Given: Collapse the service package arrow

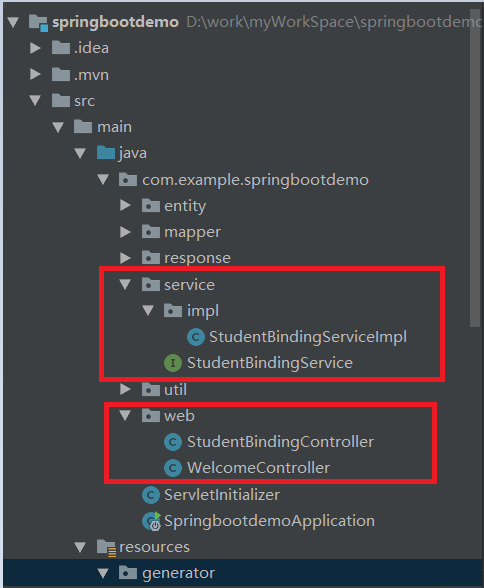Looking at the screenshot, I should click(125, 284).
